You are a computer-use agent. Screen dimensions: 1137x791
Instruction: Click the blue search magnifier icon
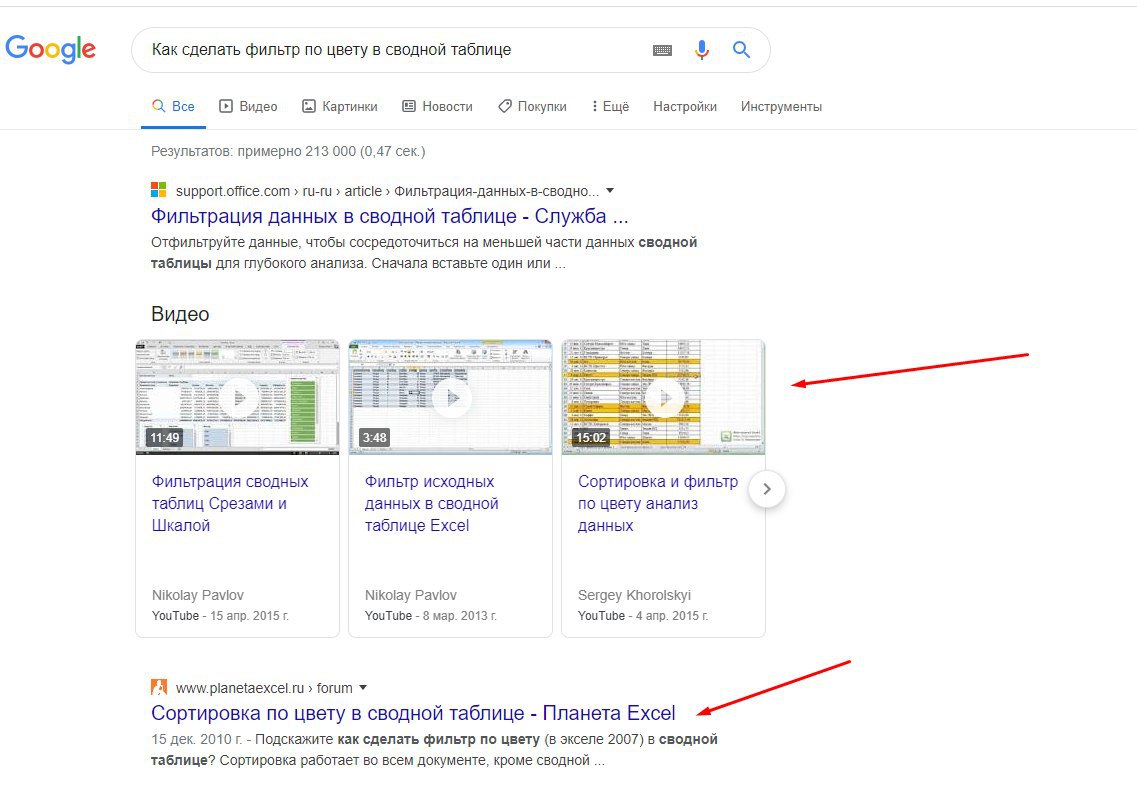coord(740,49)
